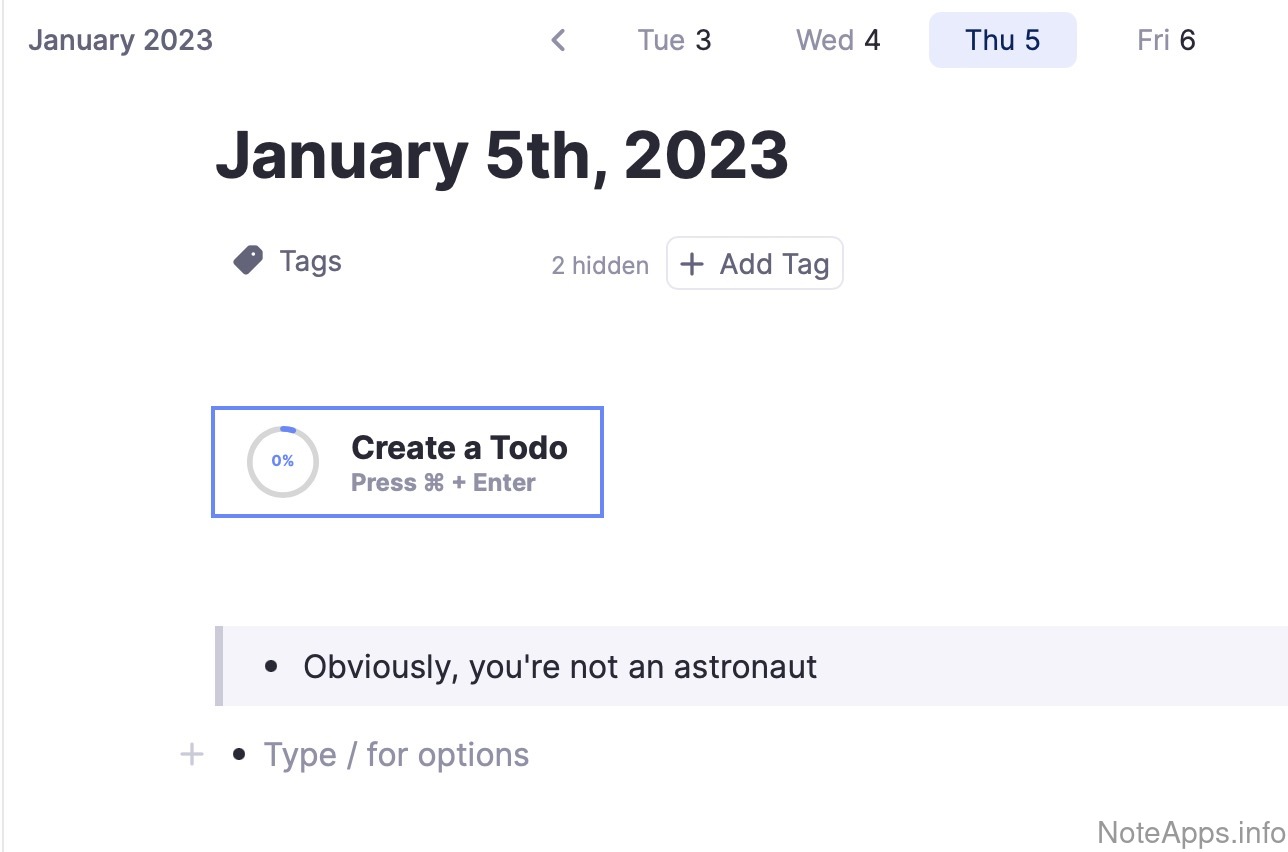The height and width of the screenshot is (852, 1288).
Task: Click the "Press ⌘ + Enter" hint text
Action: tap(443, 483)
